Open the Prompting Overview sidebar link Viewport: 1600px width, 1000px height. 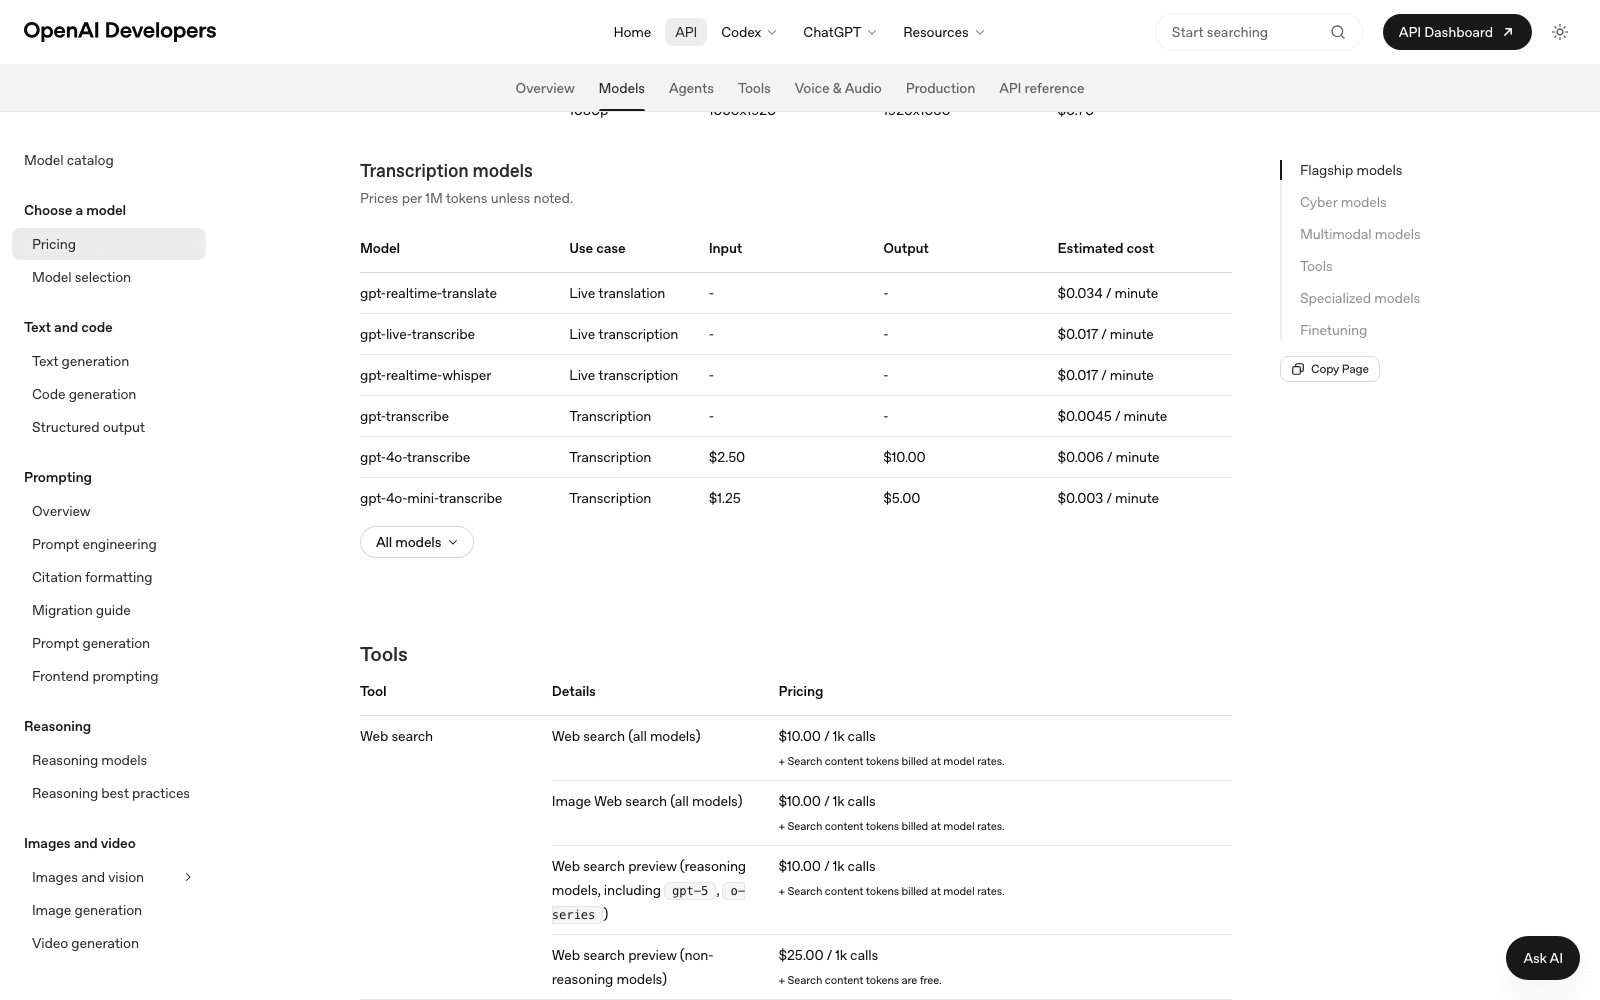click(61, 511)
